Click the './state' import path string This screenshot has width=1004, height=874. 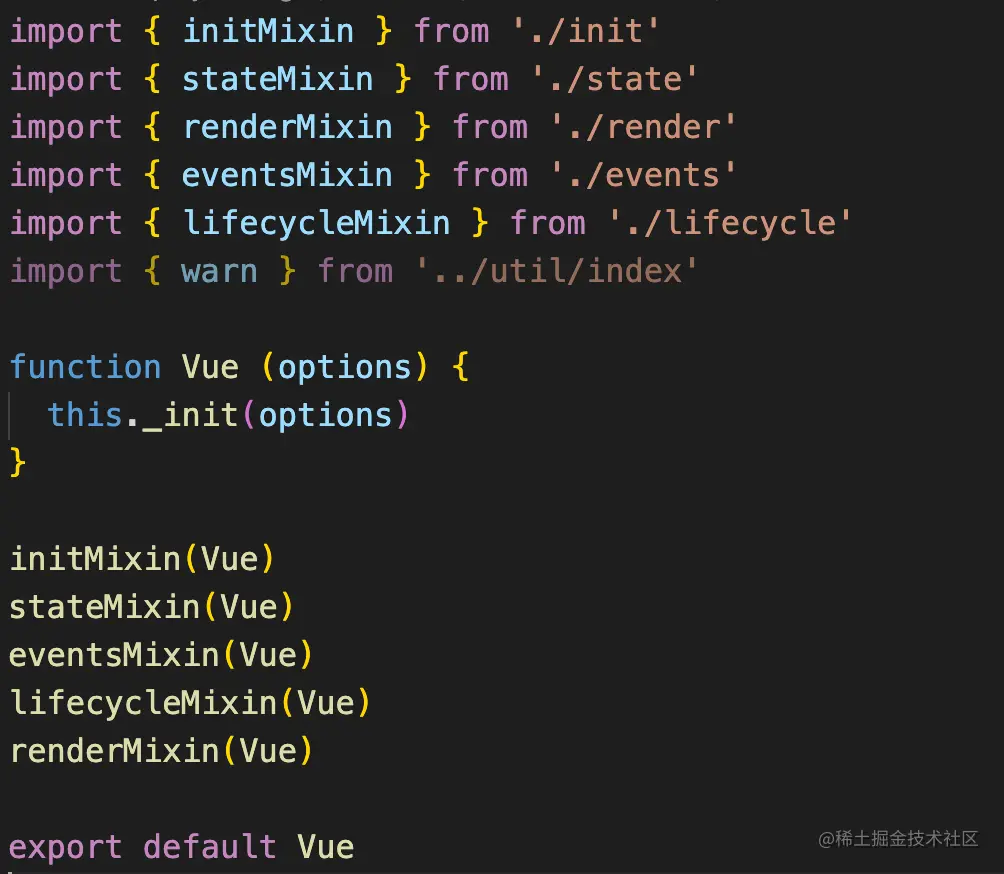[613, 79]
